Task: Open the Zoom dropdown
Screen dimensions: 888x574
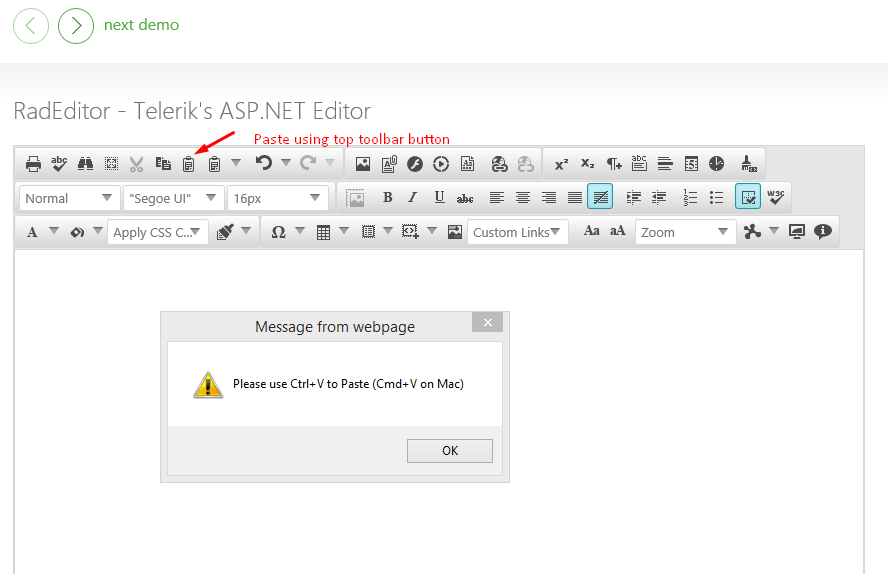Action: [x=685, y=232]
